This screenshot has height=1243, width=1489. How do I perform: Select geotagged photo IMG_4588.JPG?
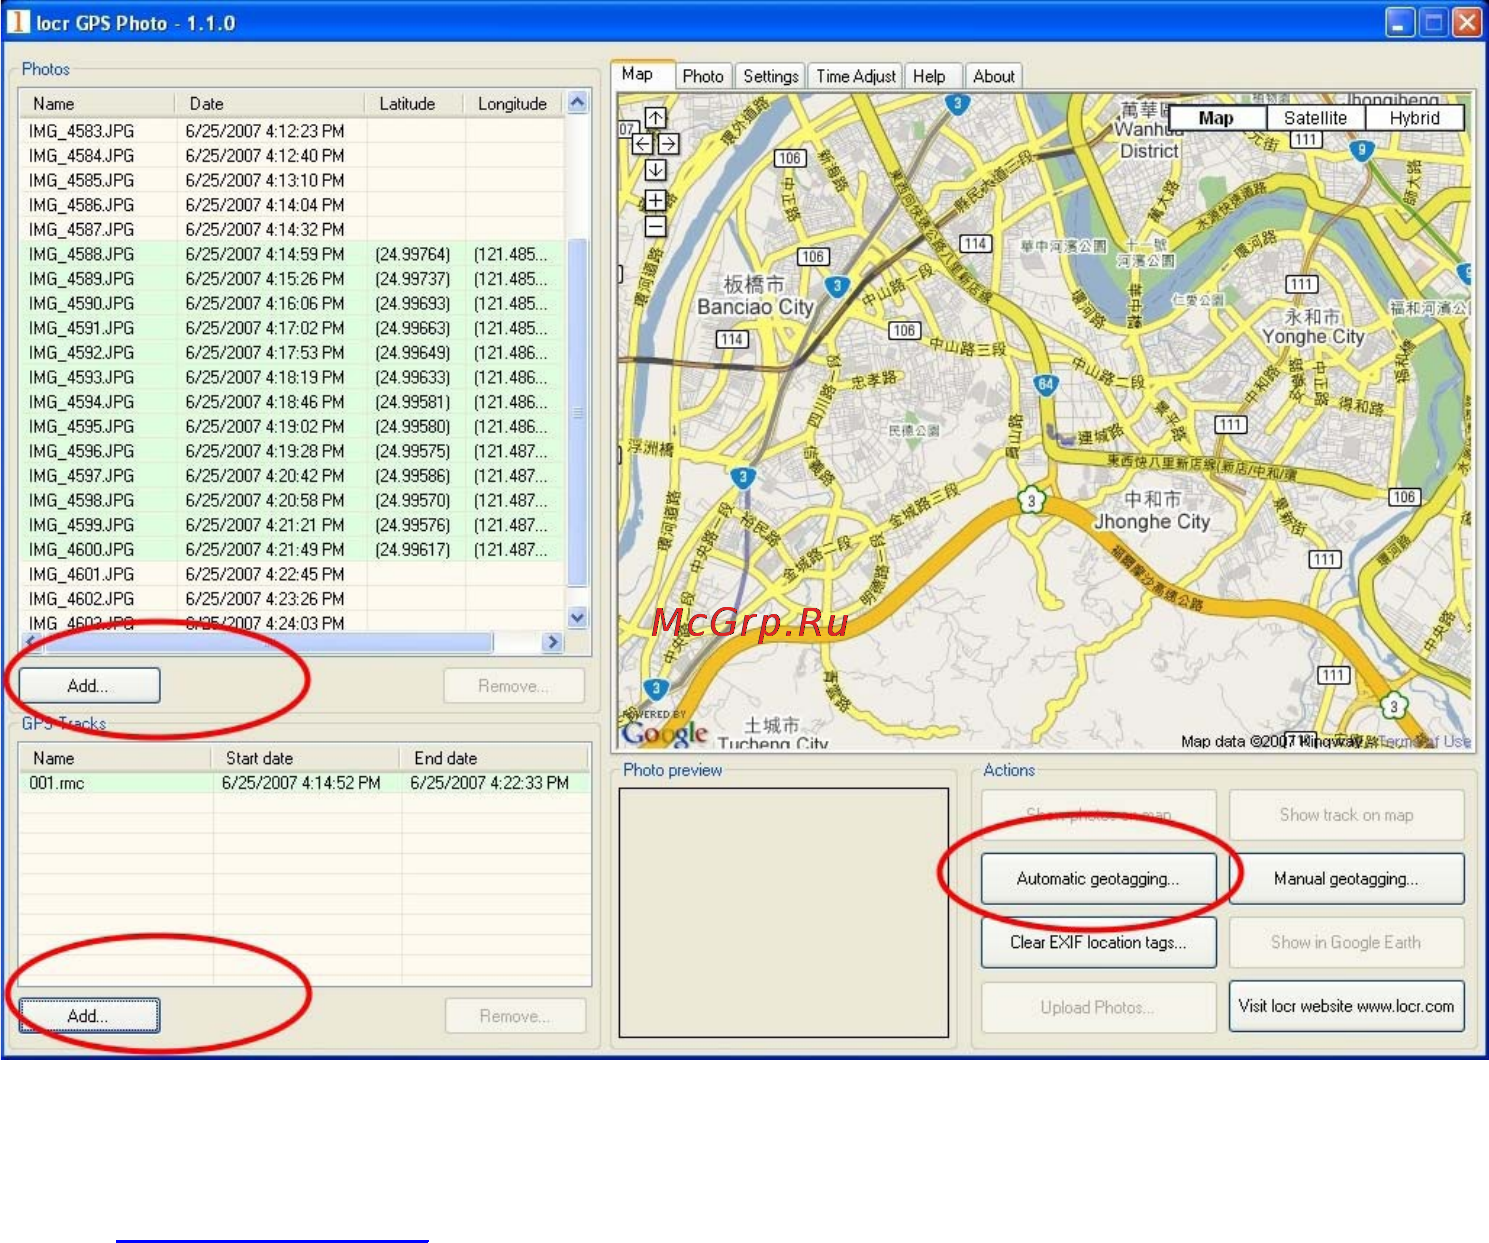coord(292,254)
